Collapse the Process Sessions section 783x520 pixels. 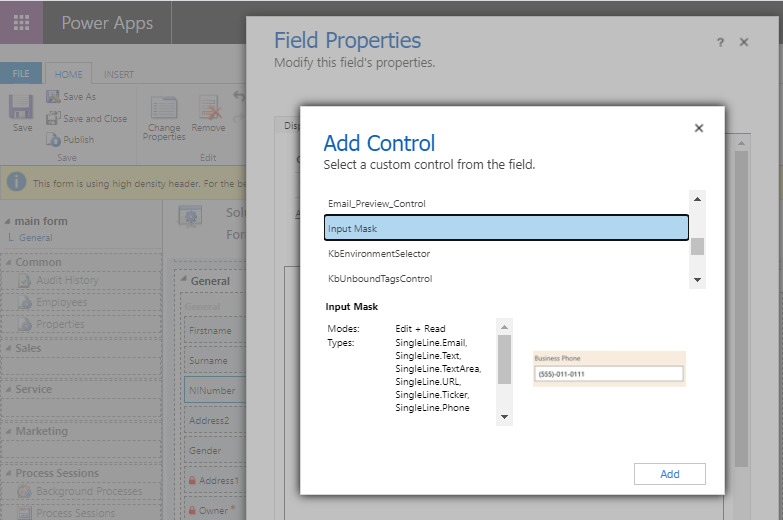point(8,473)
